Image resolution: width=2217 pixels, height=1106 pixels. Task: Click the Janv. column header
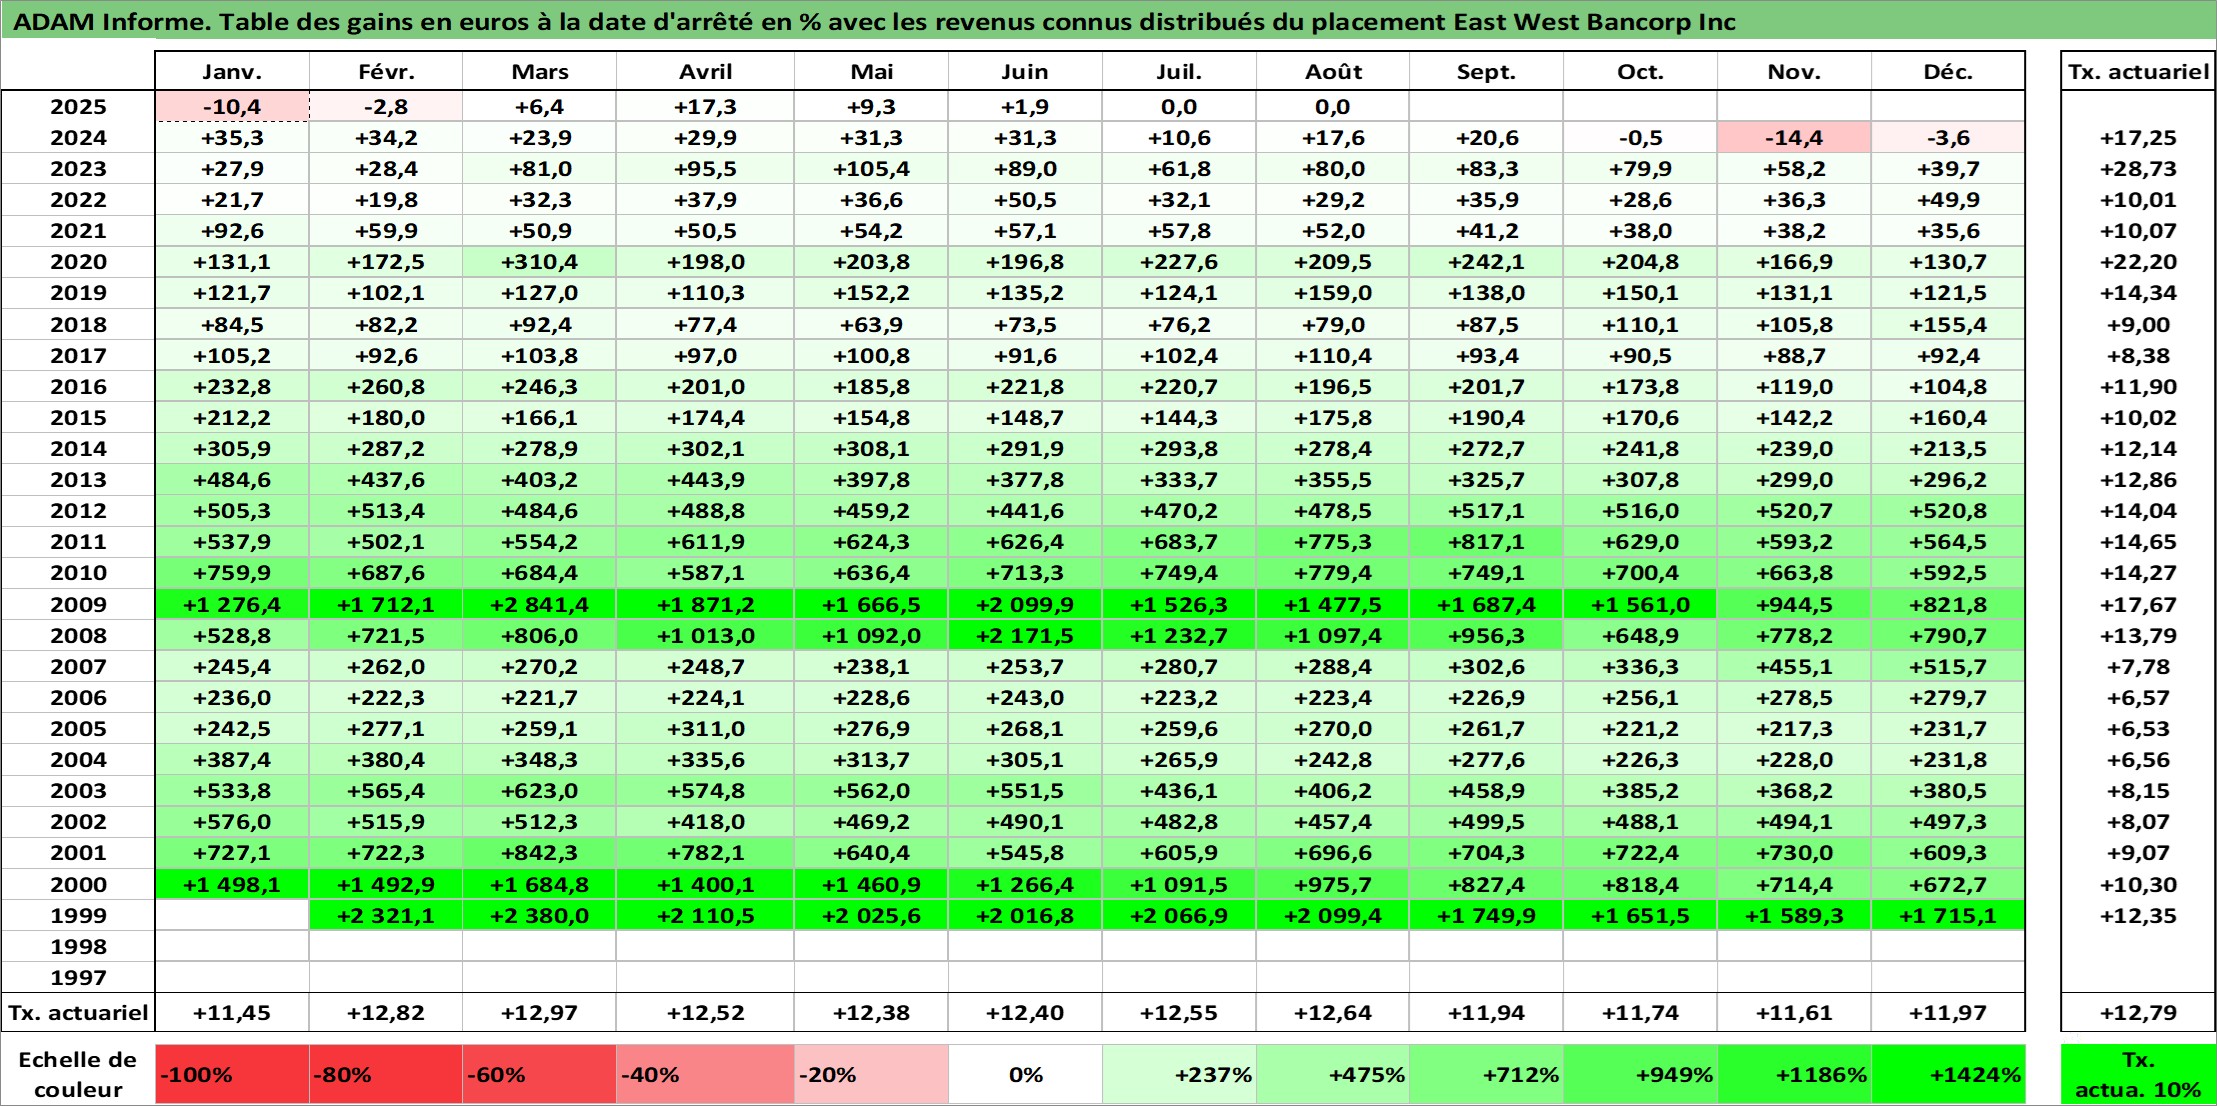pyautogui.click(x=232, y=72)
